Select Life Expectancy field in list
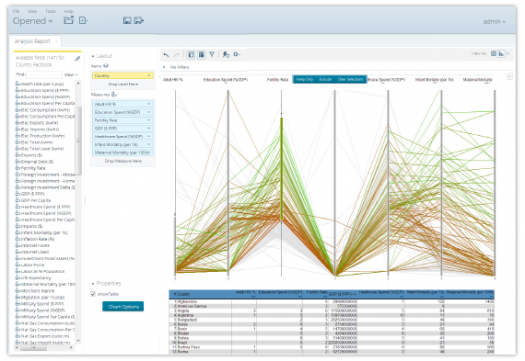The height and width of the screenshot is (361, 525). click(x=33, y=278)
